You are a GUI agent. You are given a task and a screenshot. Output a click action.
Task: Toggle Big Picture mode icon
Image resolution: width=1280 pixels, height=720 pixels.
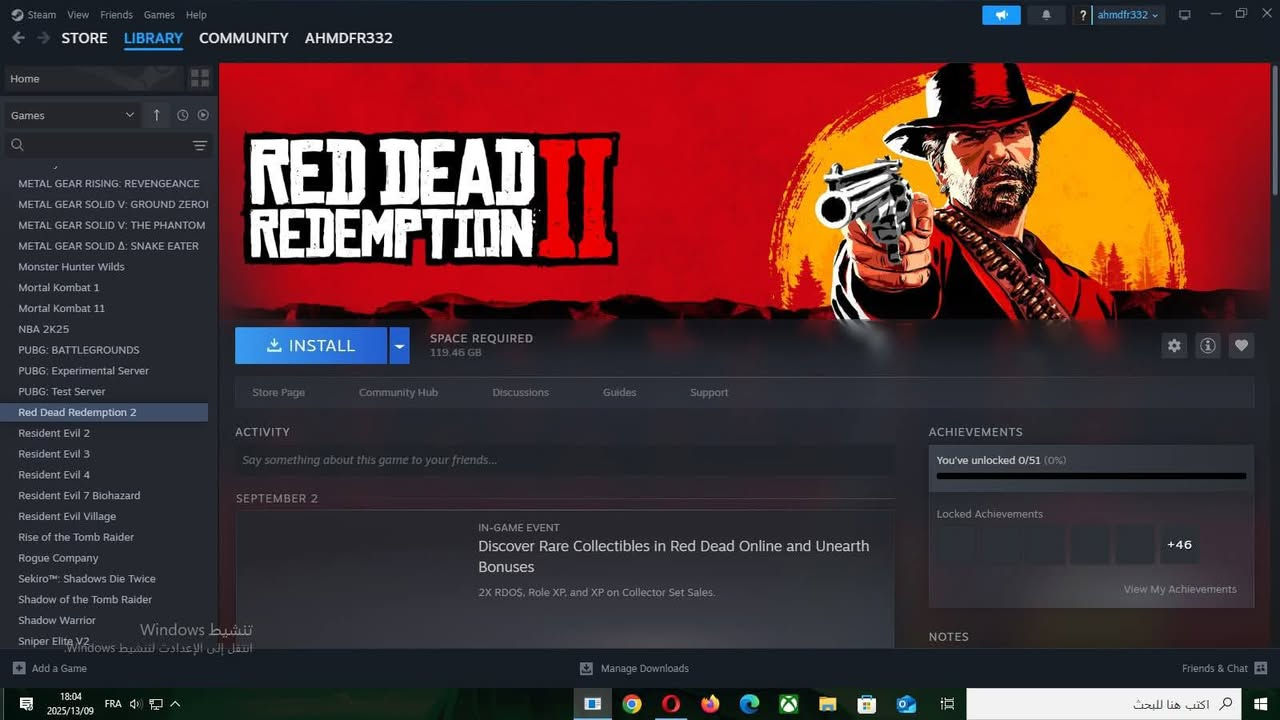1185,15
